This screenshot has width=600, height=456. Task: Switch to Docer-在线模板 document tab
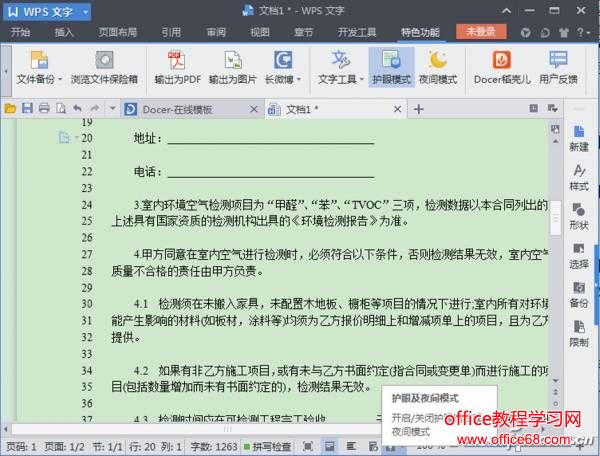[x=191, y=109]
